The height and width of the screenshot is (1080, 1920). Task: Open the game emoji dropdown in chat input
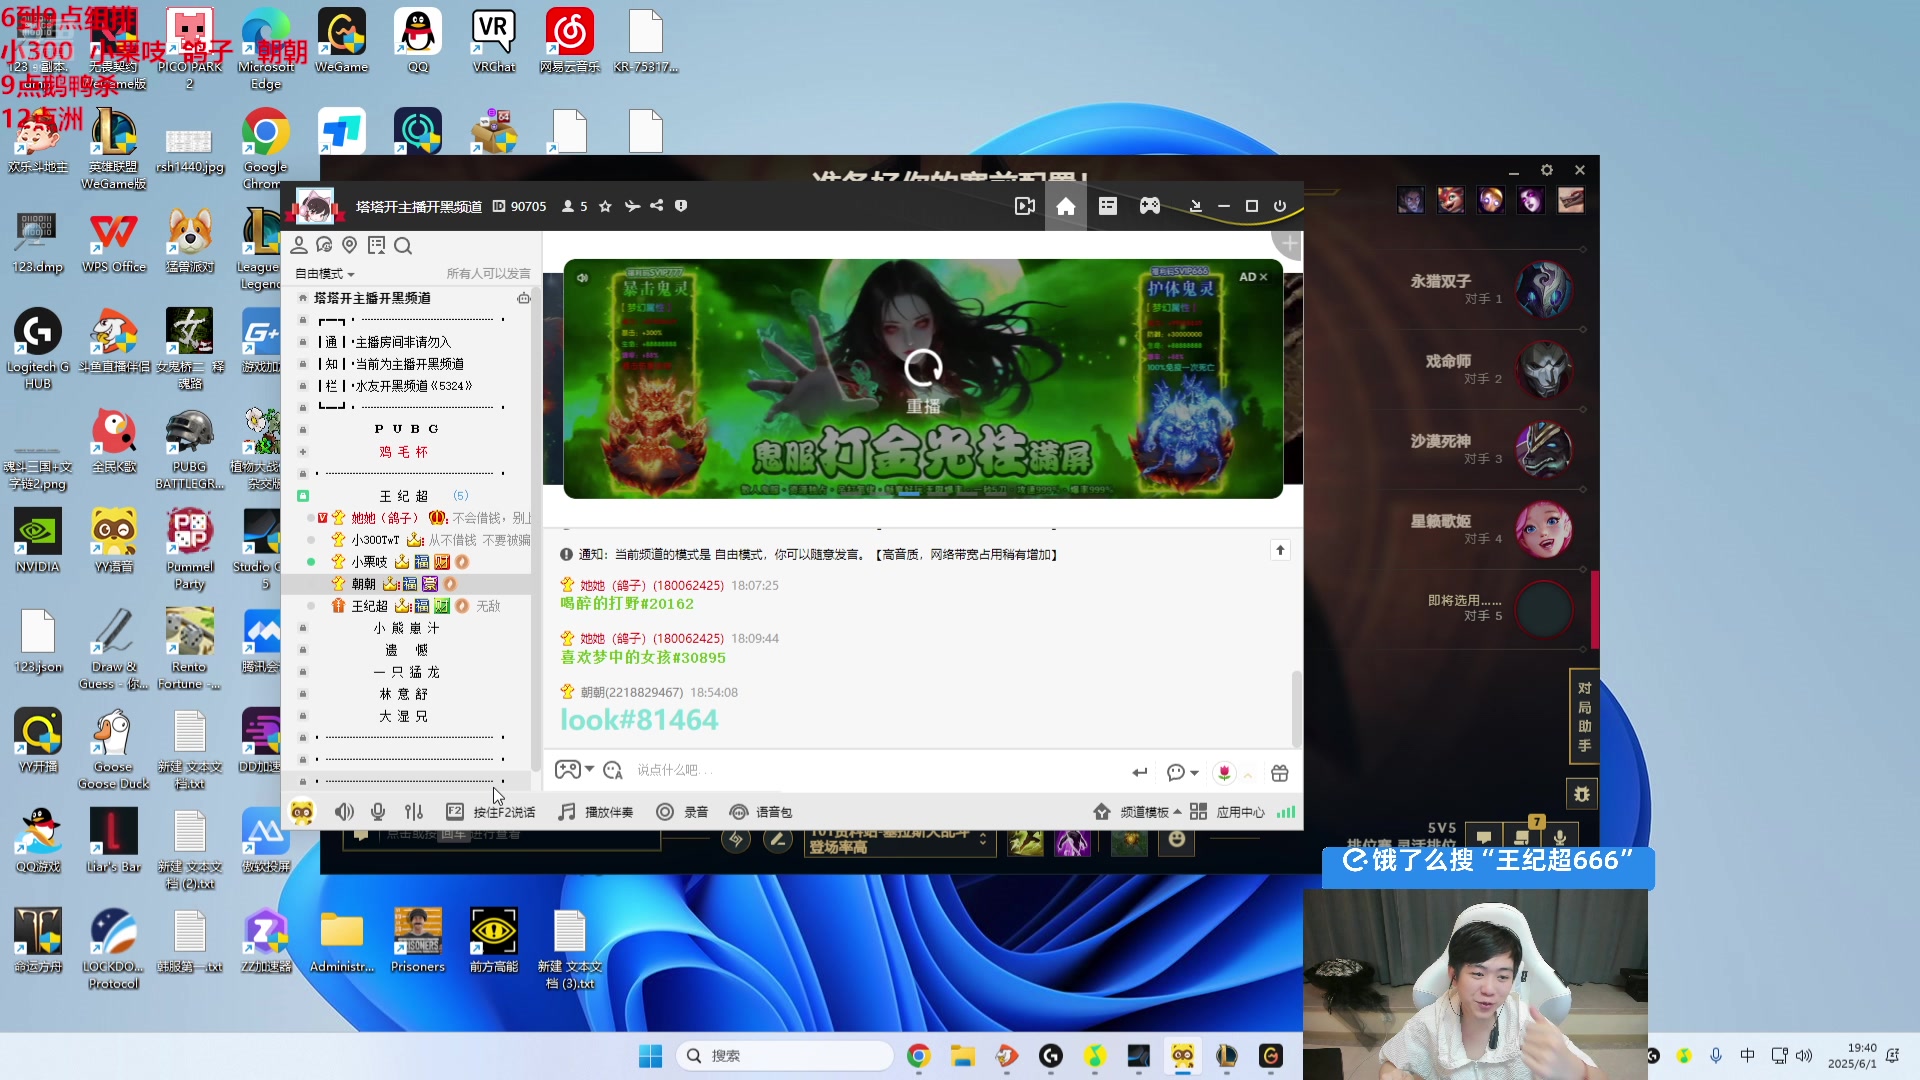tap(575, 770)
